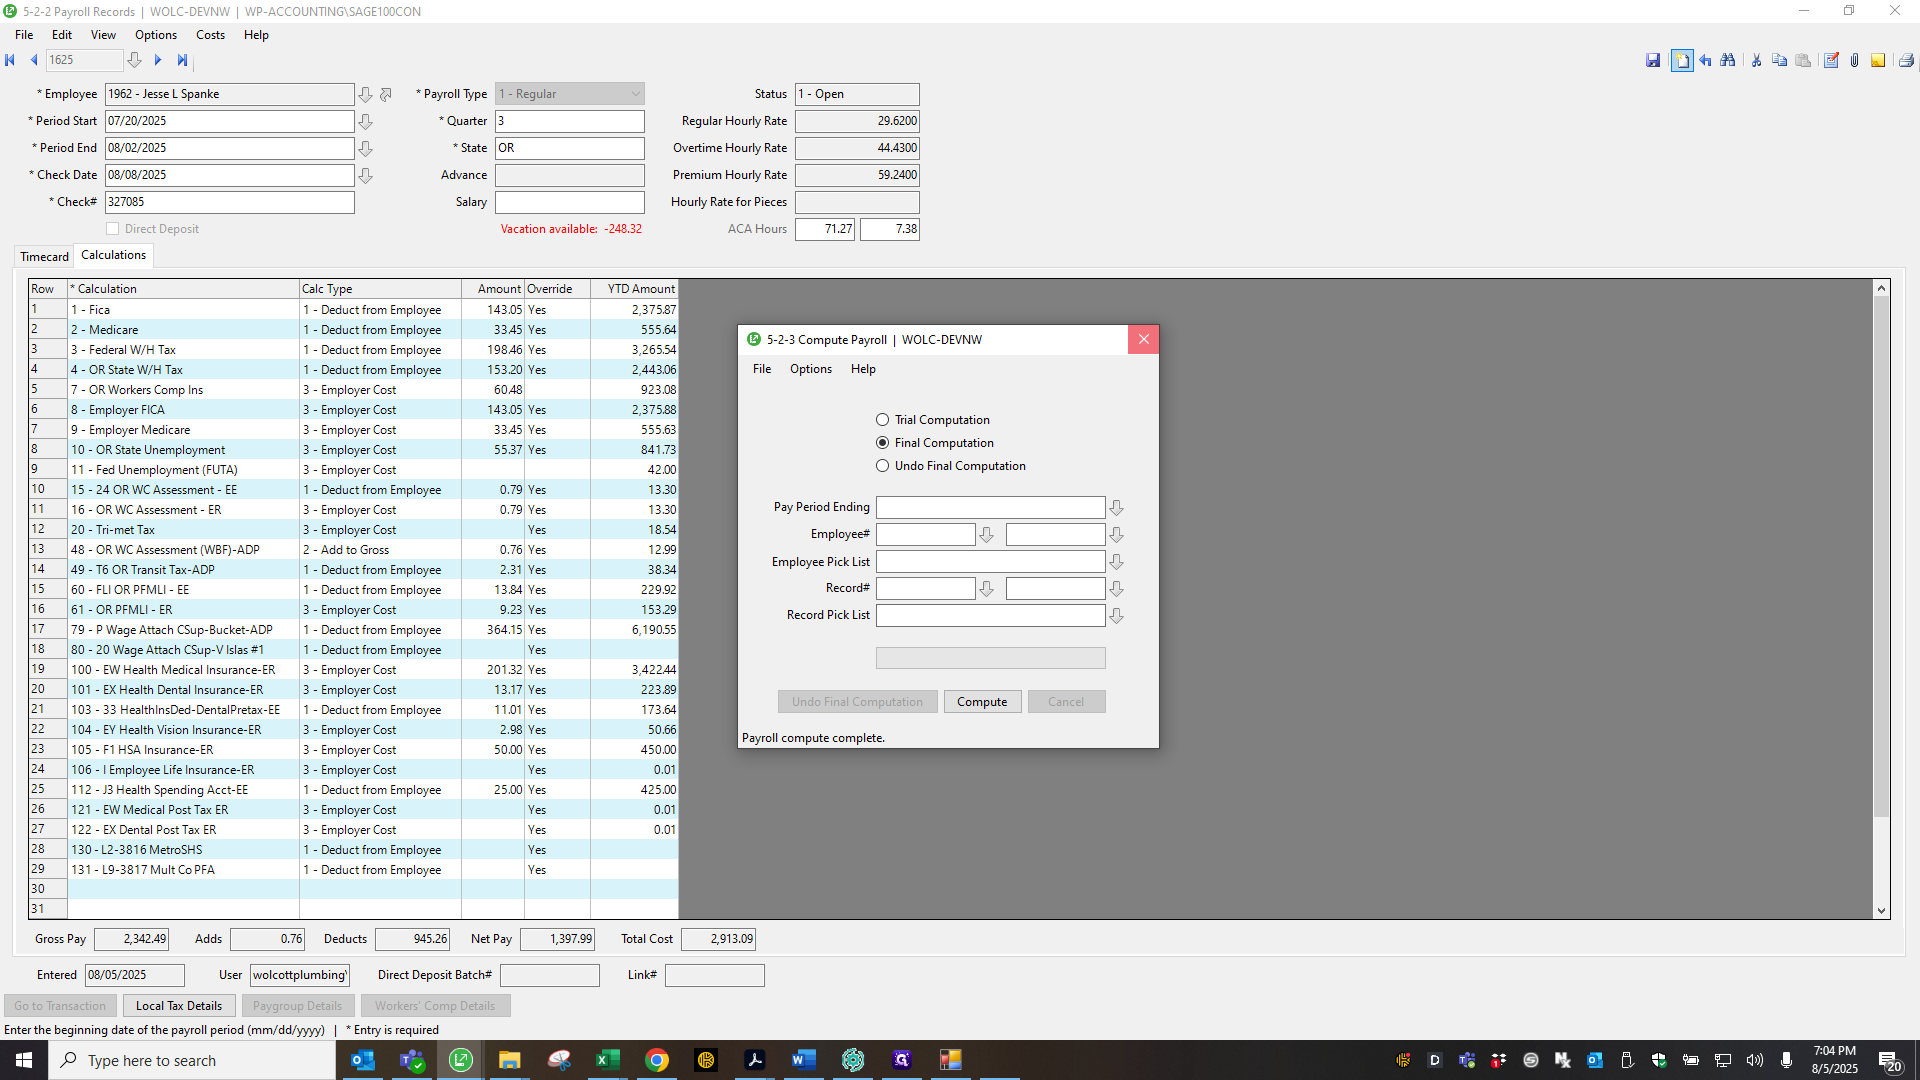1920x1080 pixels.
Task: Select Undo Final Computation radio option
Action: point(882,466)
